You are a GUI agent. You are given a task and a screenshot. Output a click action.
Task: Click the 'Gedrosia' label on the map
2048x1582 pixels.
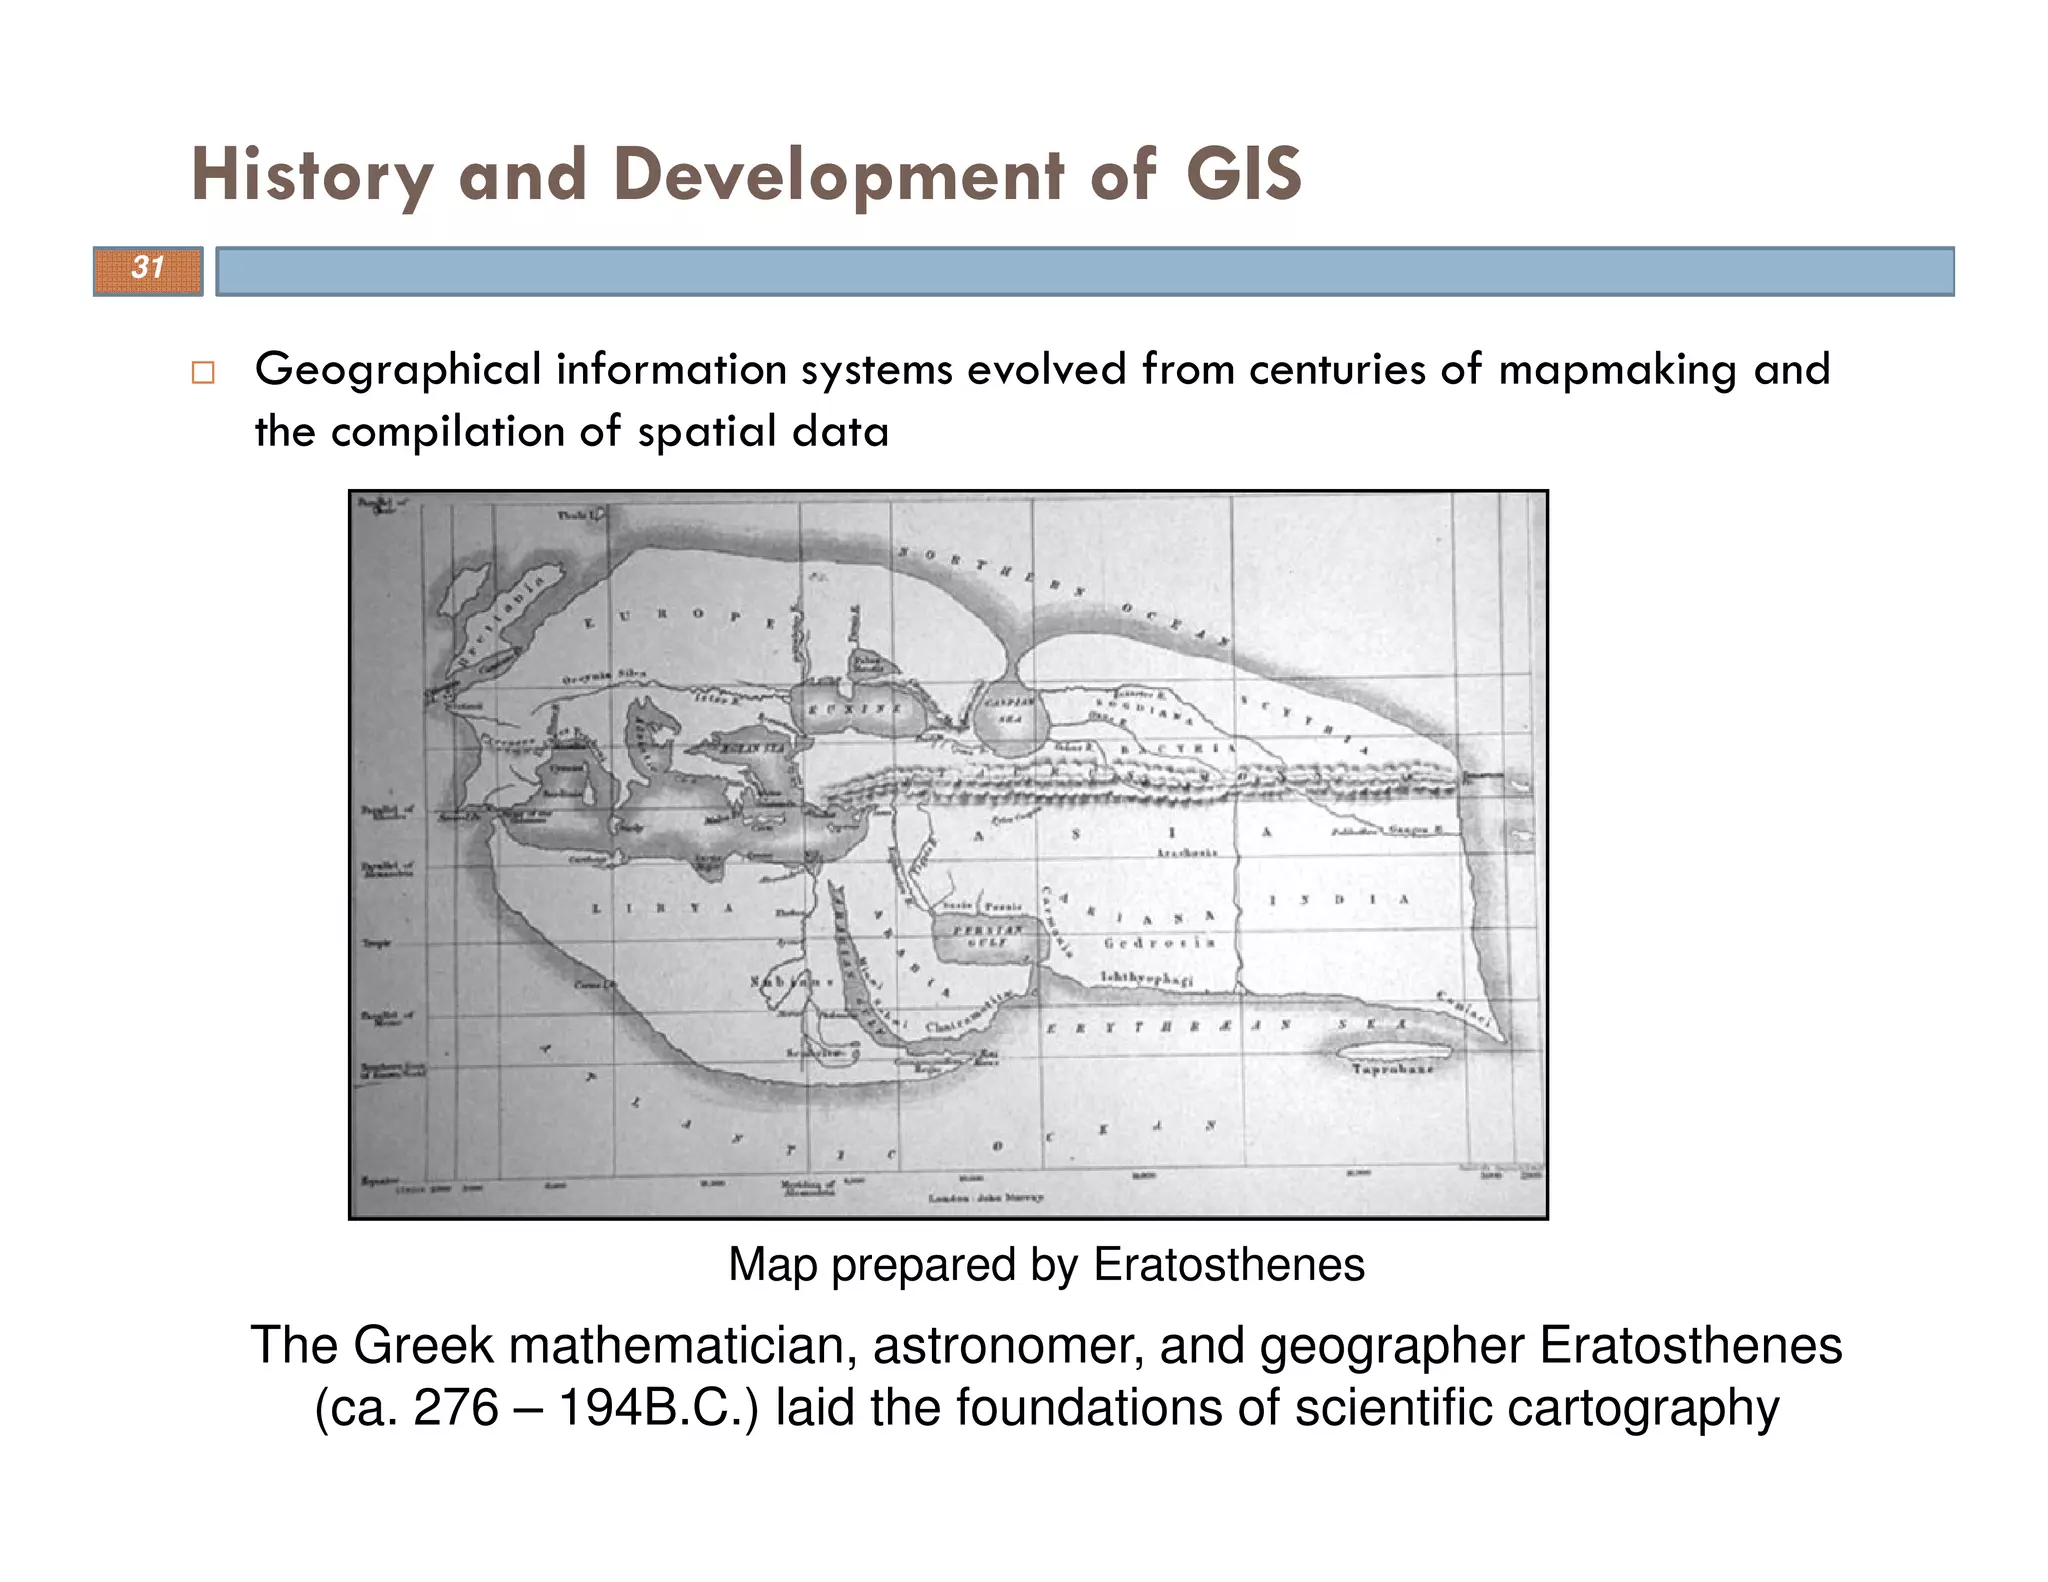[x=1159, y=943]
